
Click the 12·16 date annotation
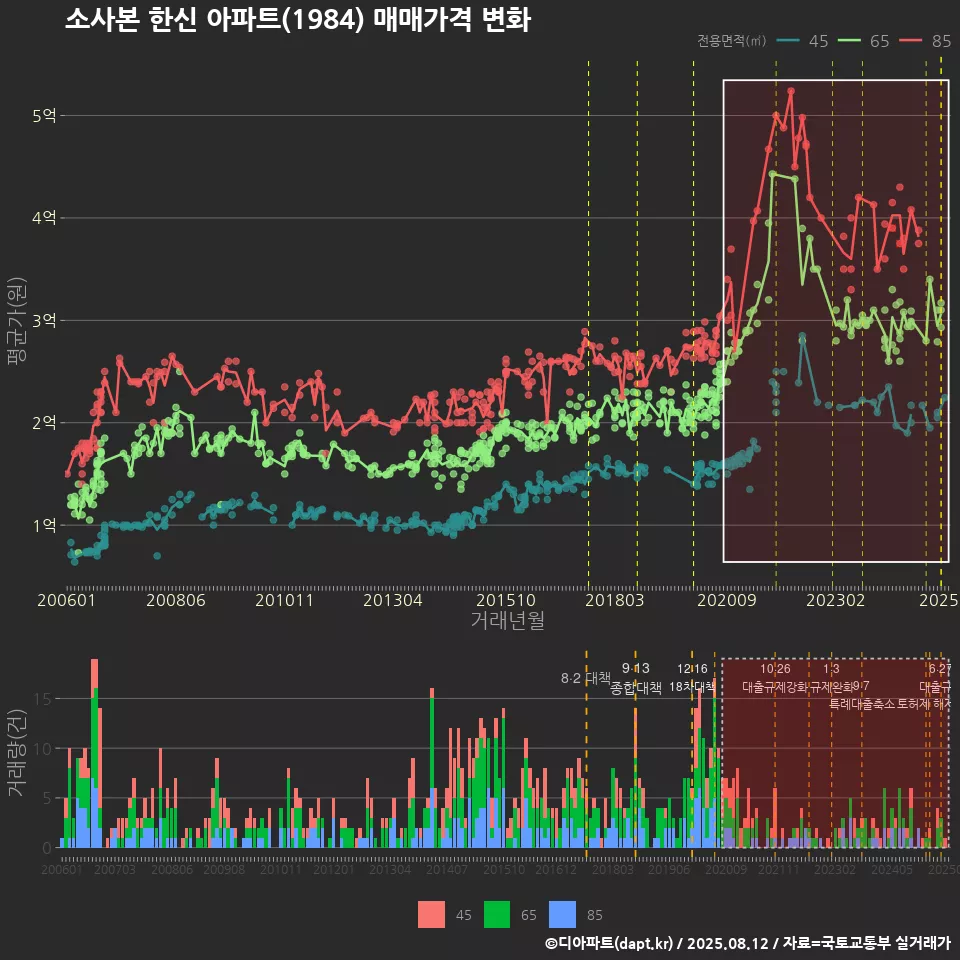click(692, 669)
